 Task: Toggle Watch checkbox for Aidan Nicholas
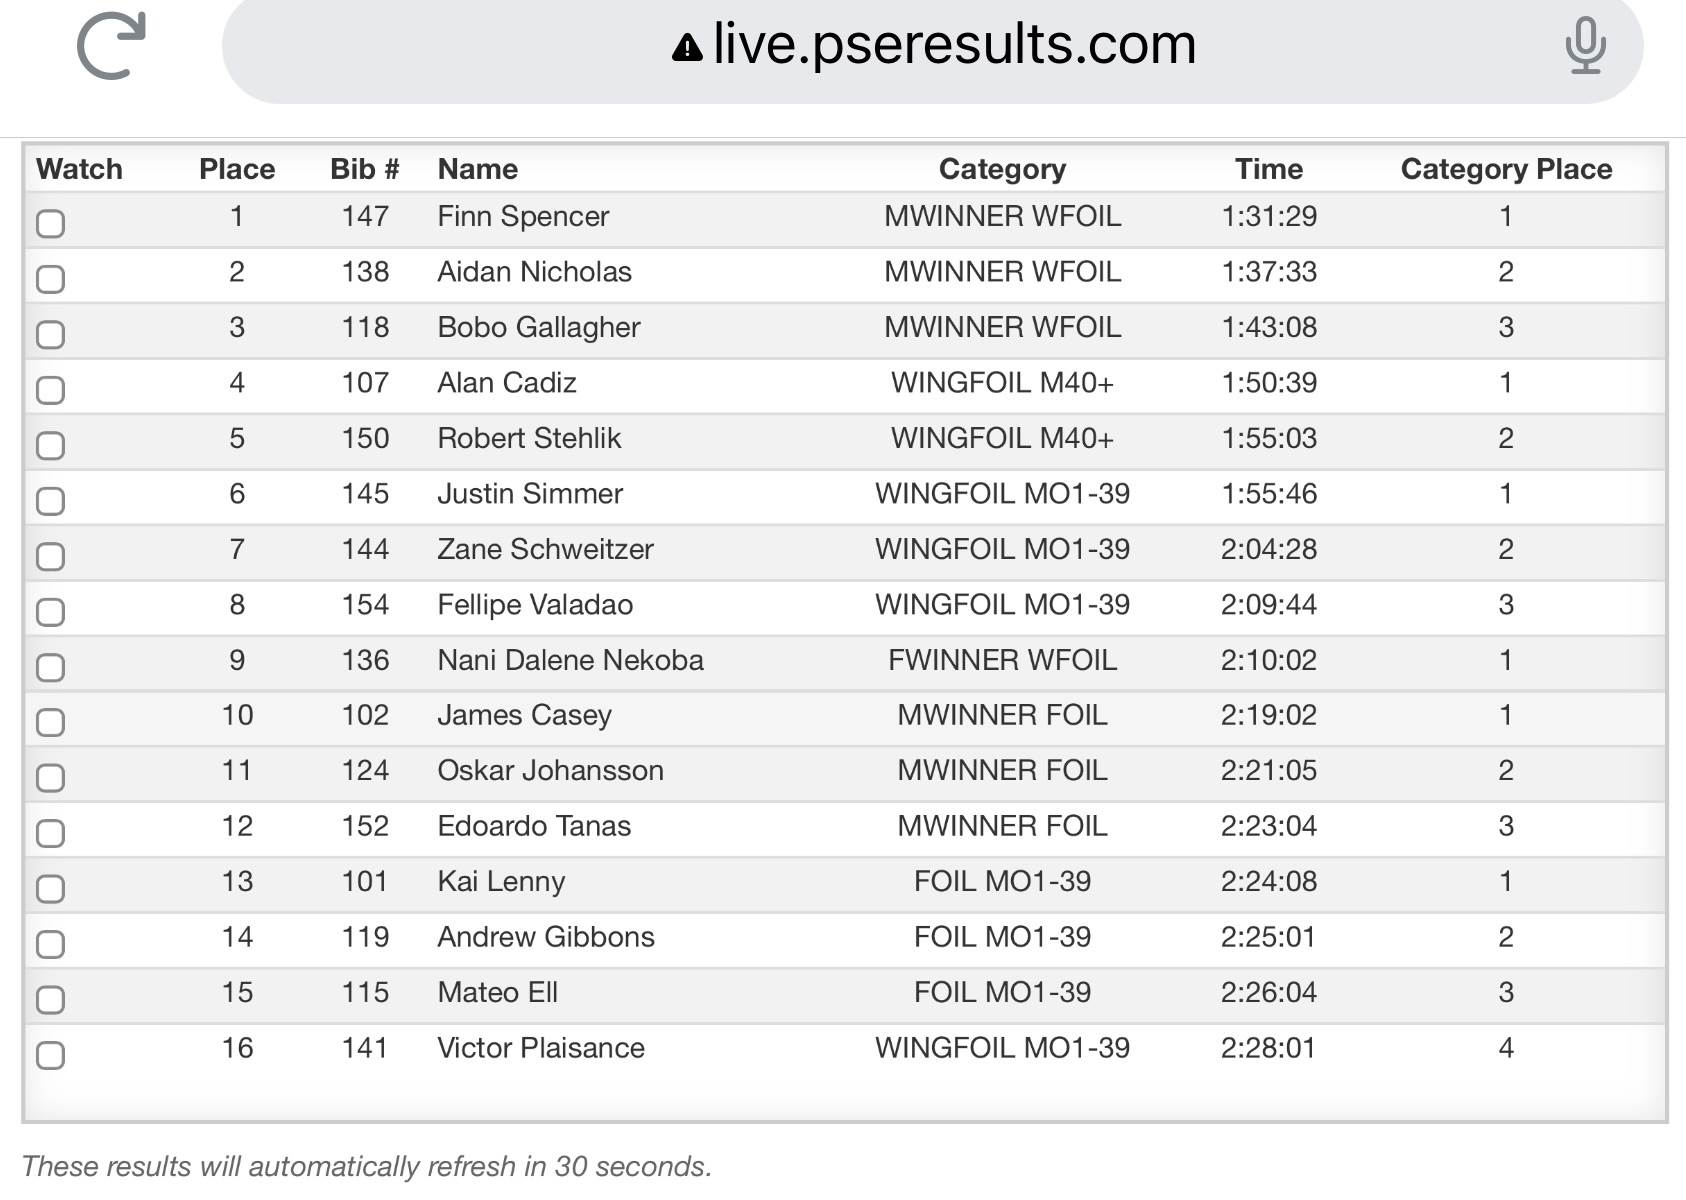coord(51,279)
